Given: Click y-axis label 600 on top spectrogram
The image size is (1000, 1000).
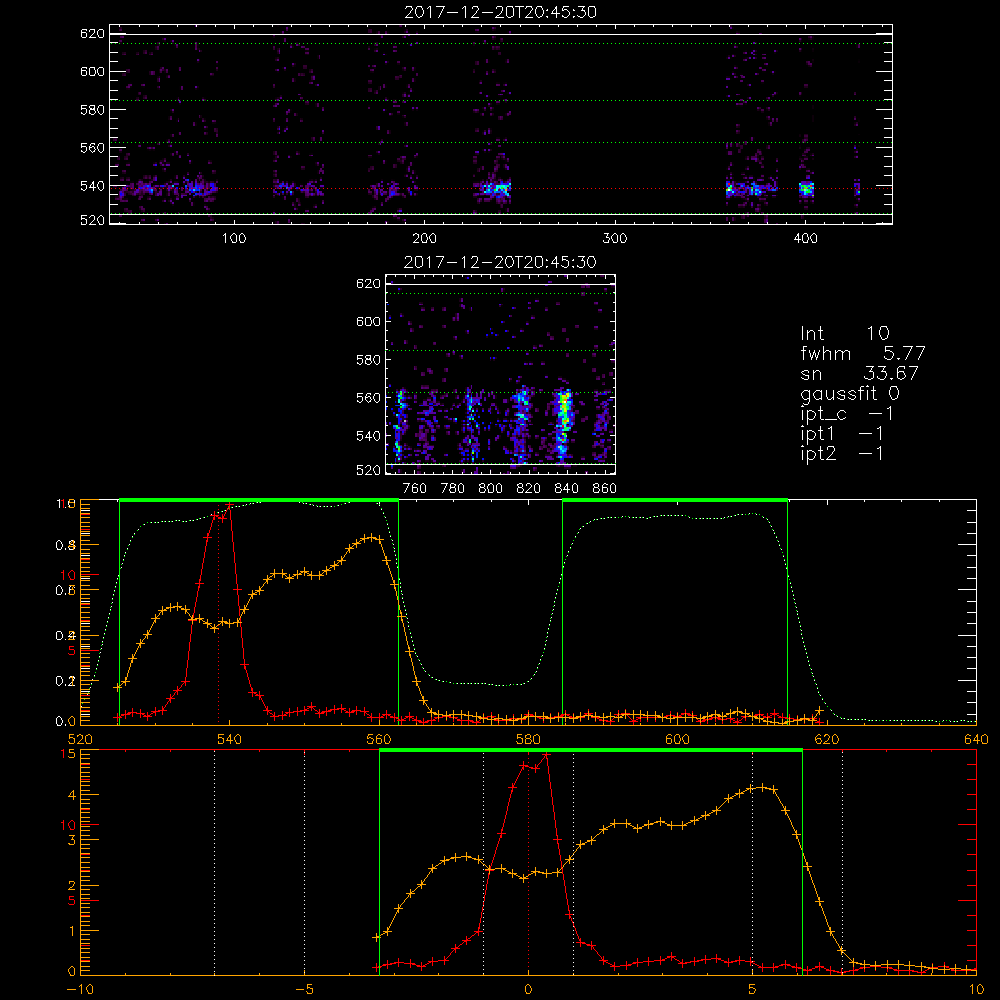Looking at the screenshot, I should [92, 71].
